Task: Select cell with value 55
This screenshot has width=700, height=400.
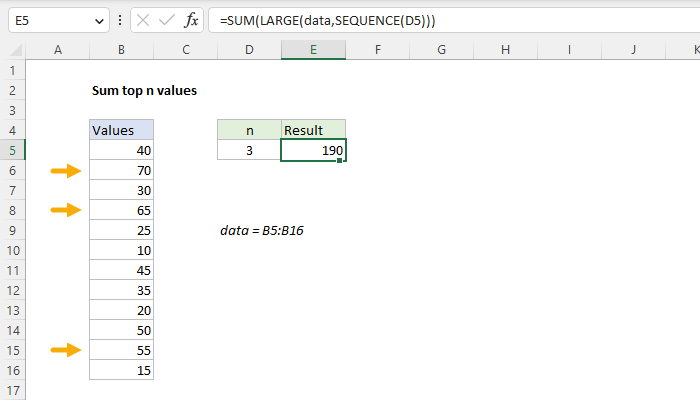Action: tap(121, 350)
